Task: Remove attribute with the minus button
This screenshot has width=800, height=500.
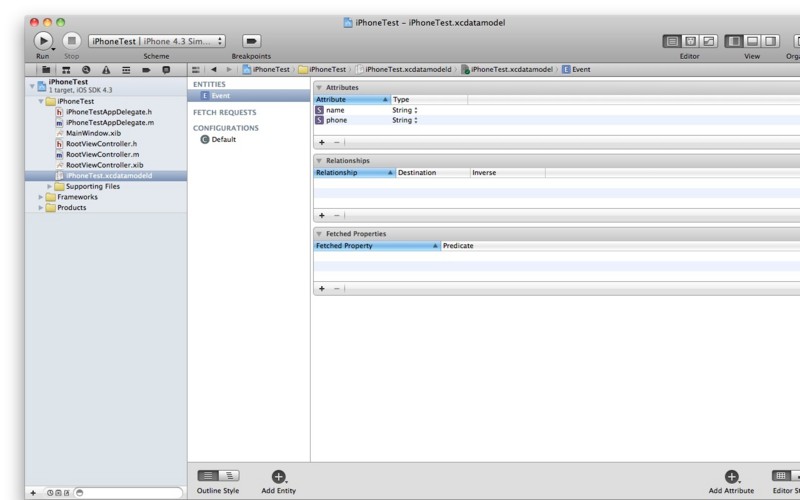Action: pyautogui.click(x=336, y=143)
